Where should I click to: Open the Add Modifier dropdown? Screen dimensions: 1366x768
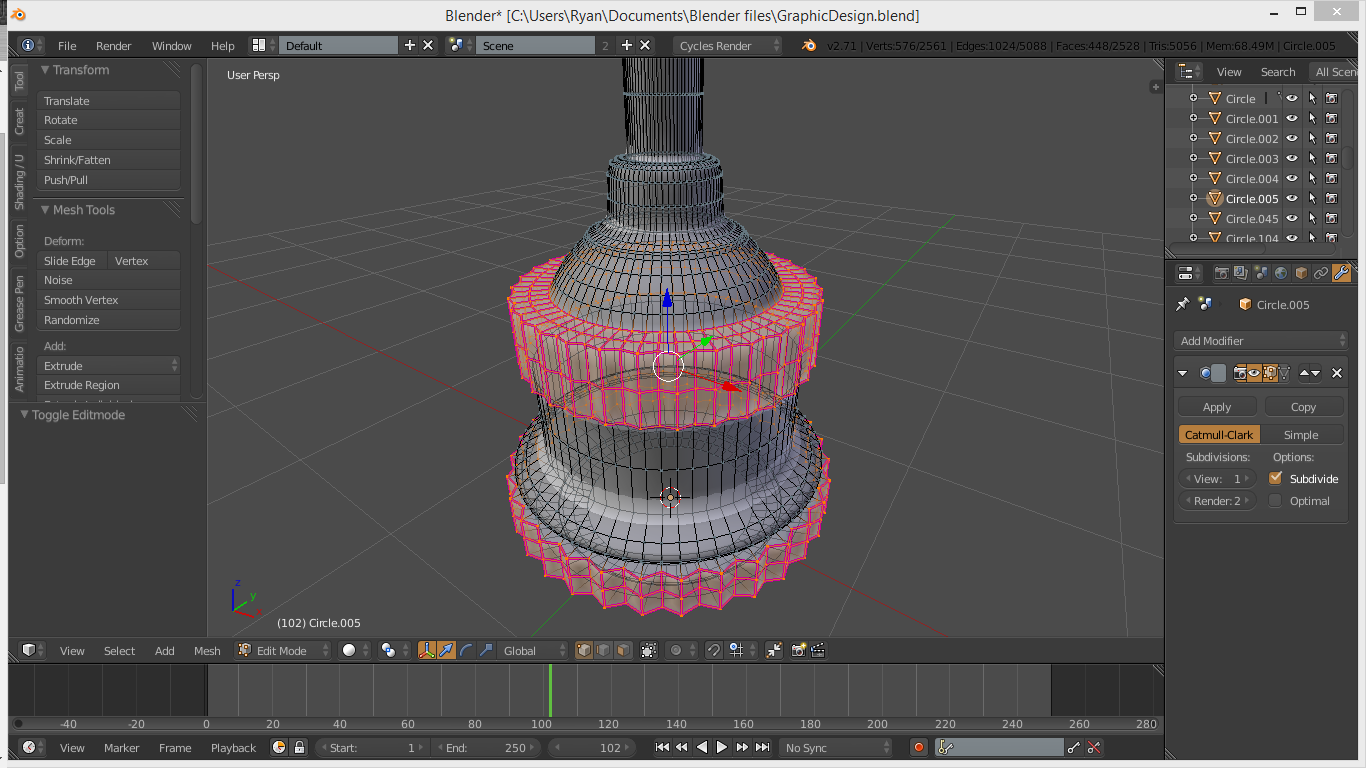(x=1262, y=340)
